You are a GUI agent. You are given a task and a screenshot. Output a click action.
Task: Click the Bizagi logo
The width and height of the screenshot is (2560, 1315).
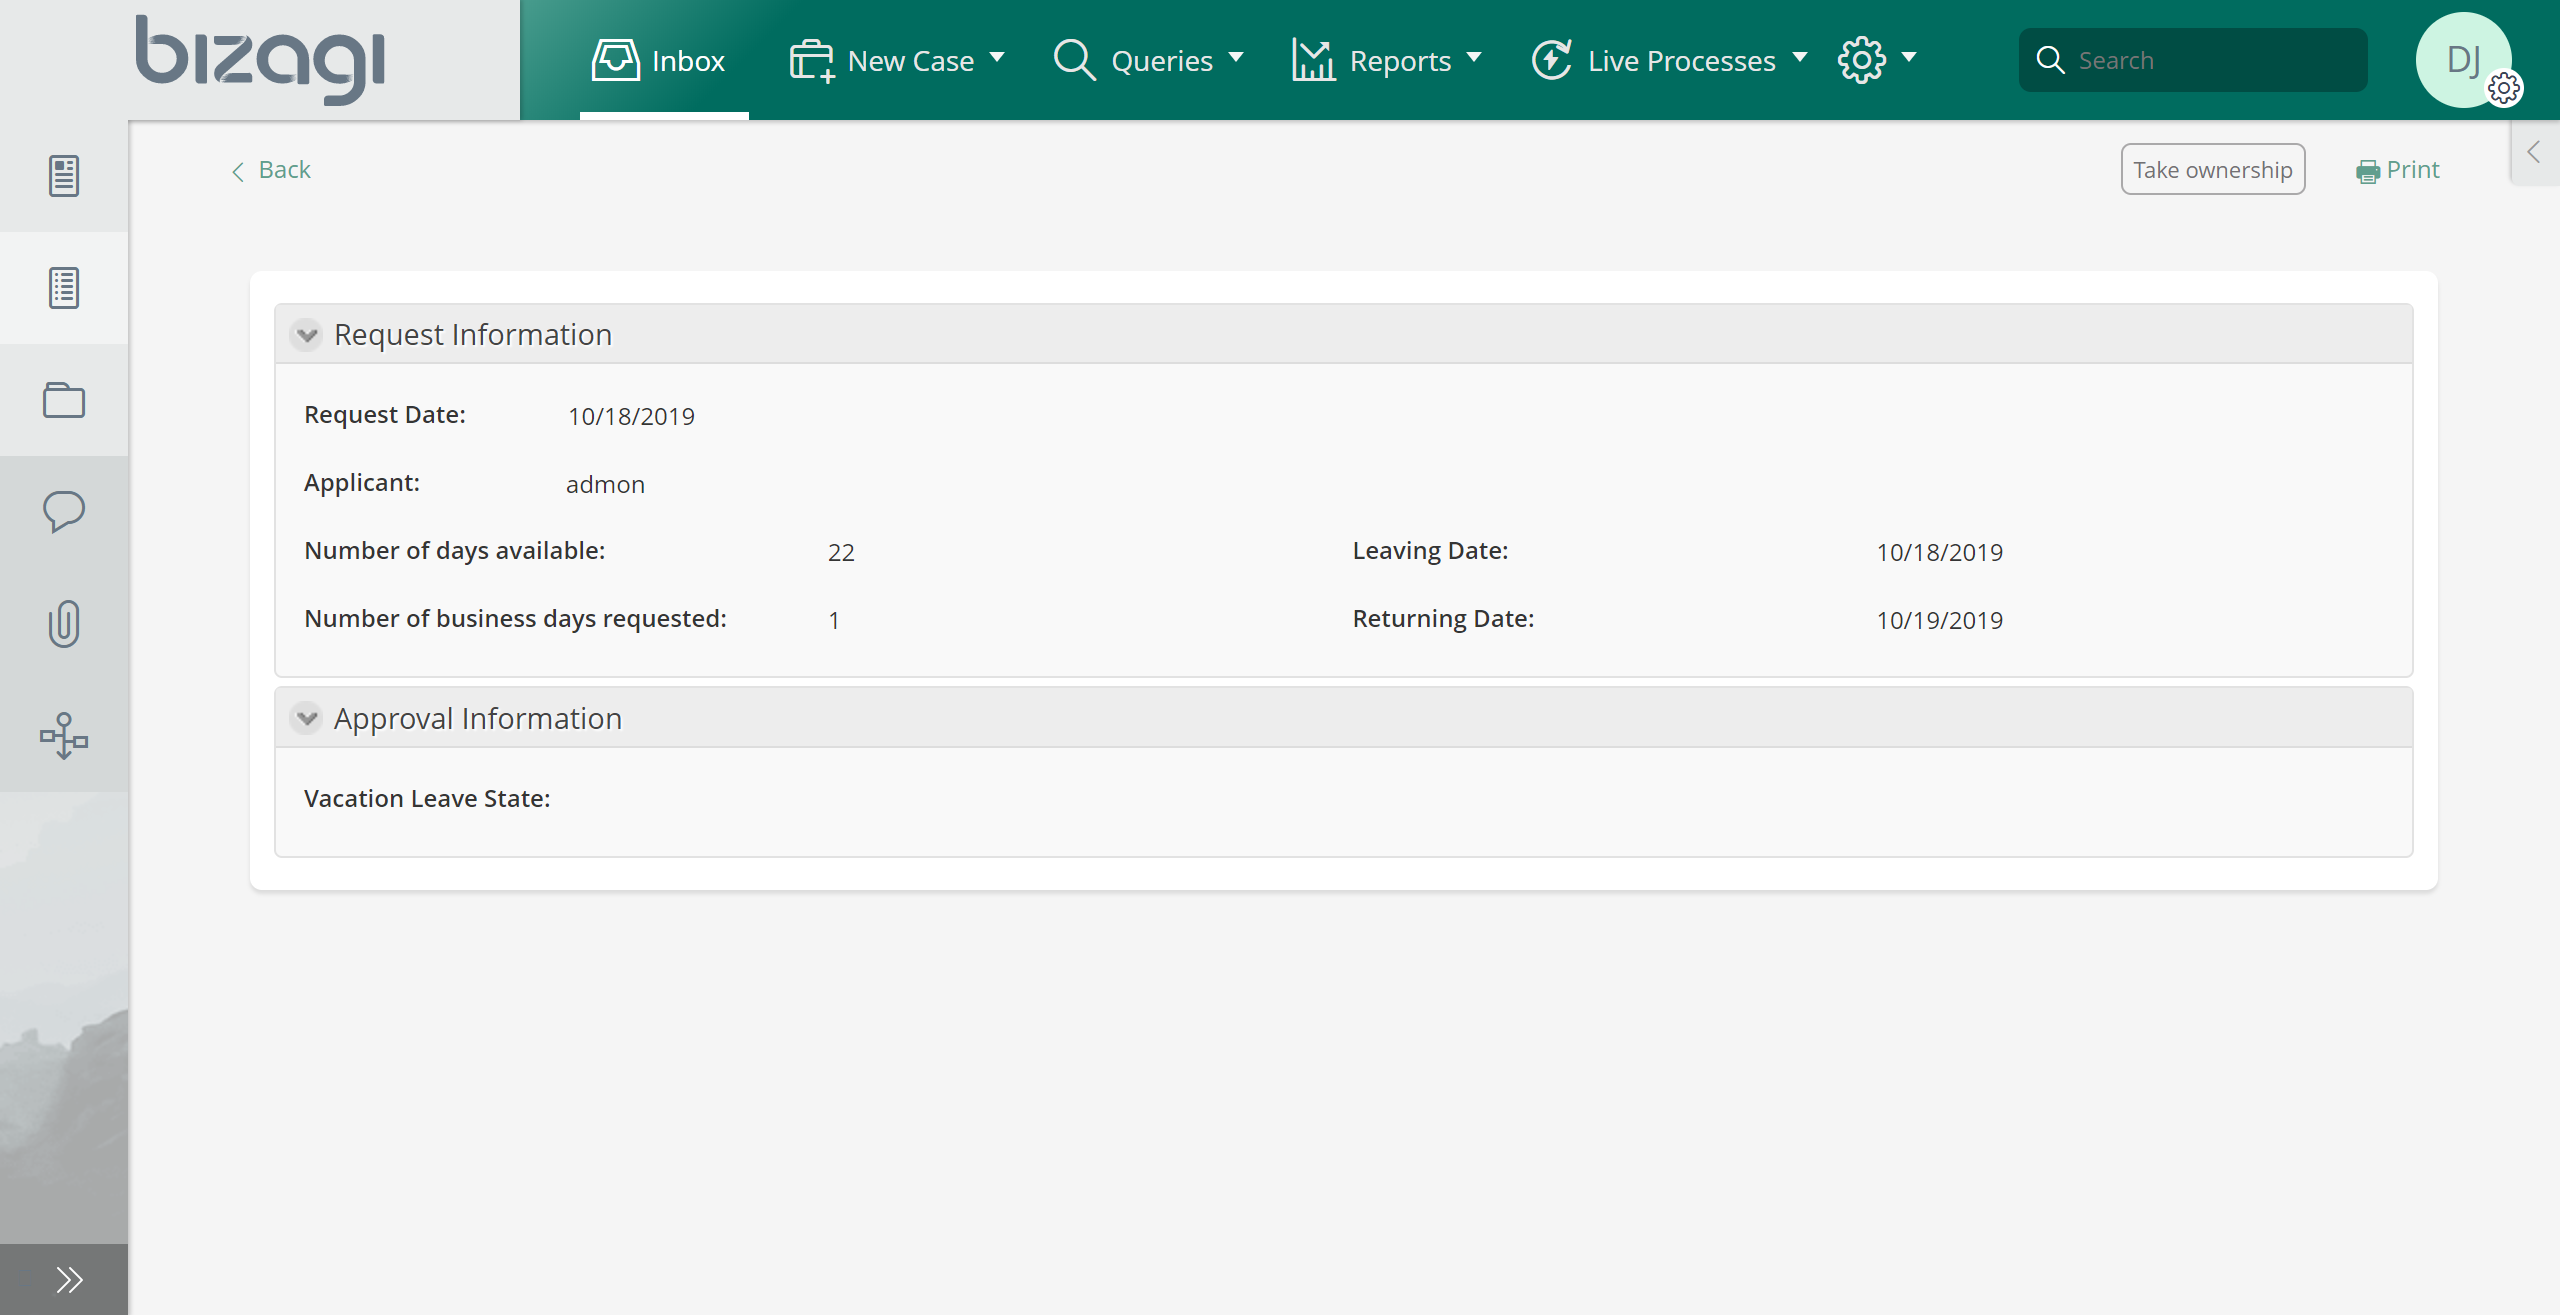click(x=260, y=60)
